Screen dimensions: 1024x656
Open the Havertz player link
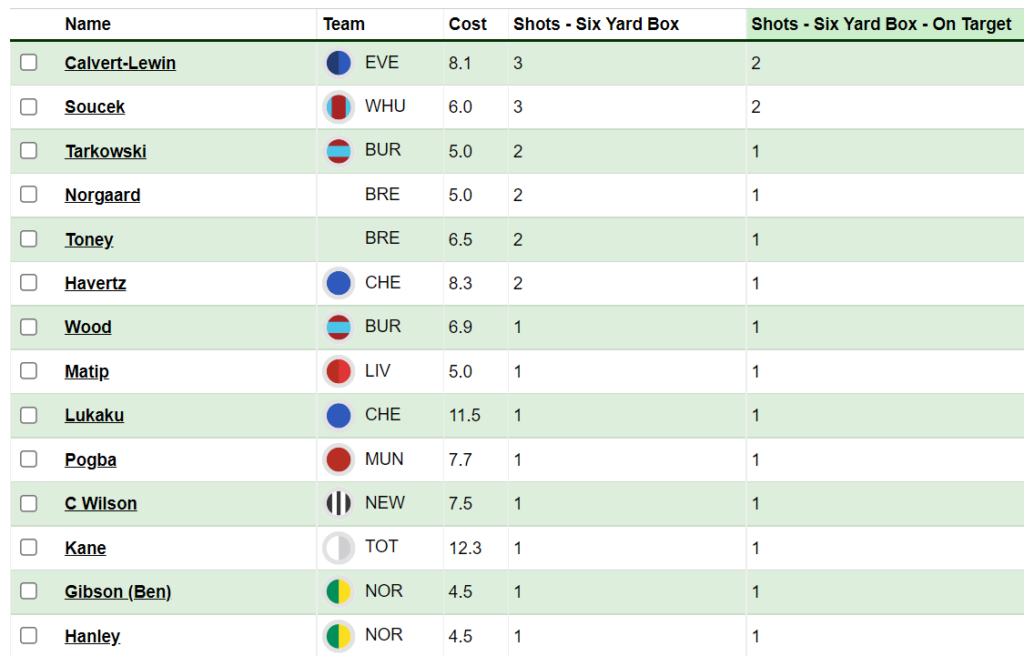pyautogui.click(x=95, y=283)
